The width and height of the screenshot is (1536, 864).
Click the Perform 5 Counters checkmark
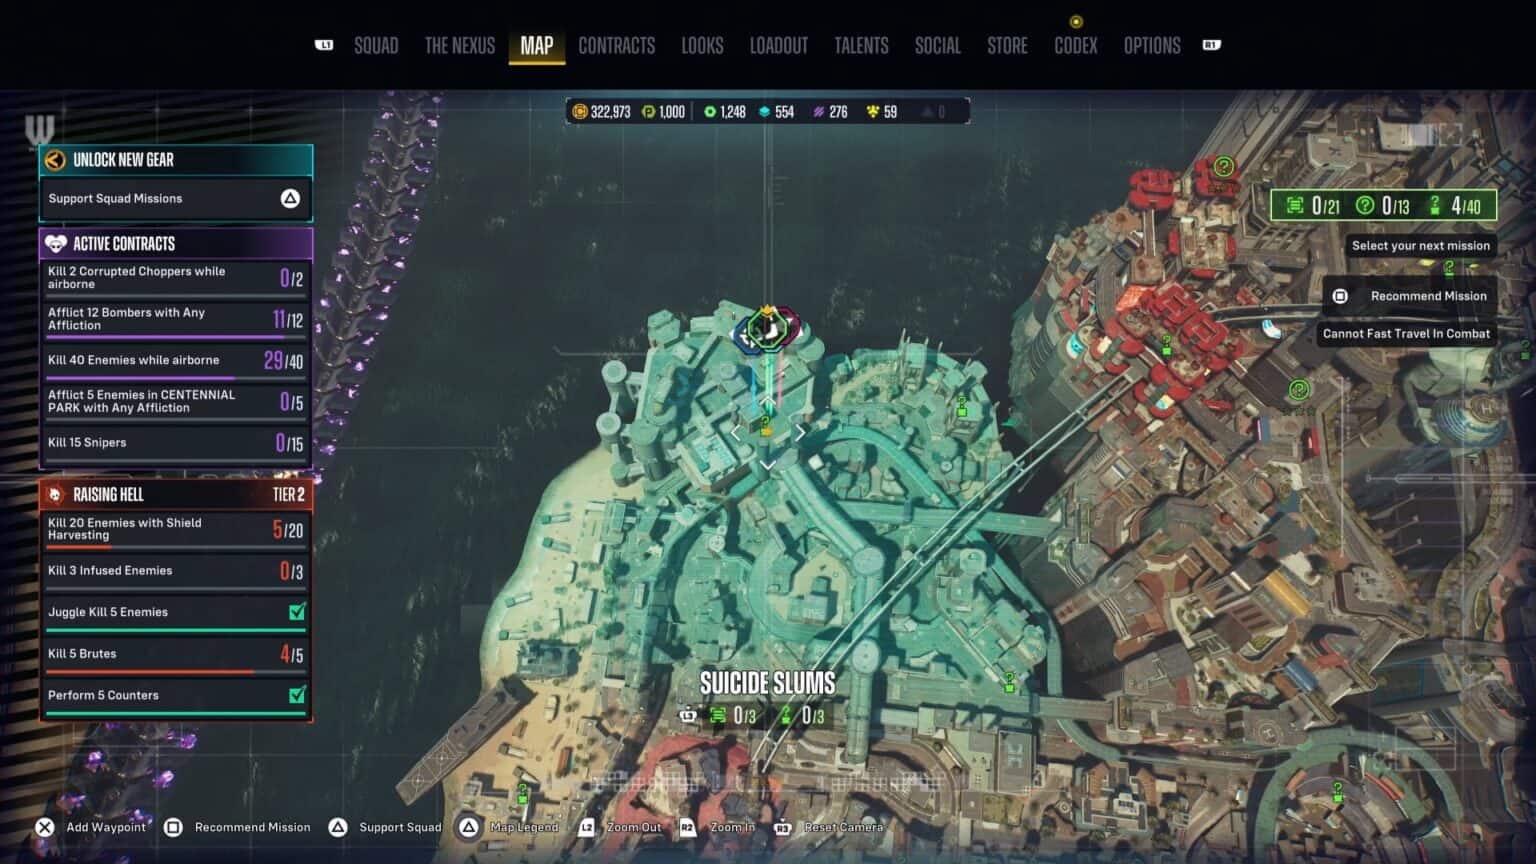coord(297,695)
